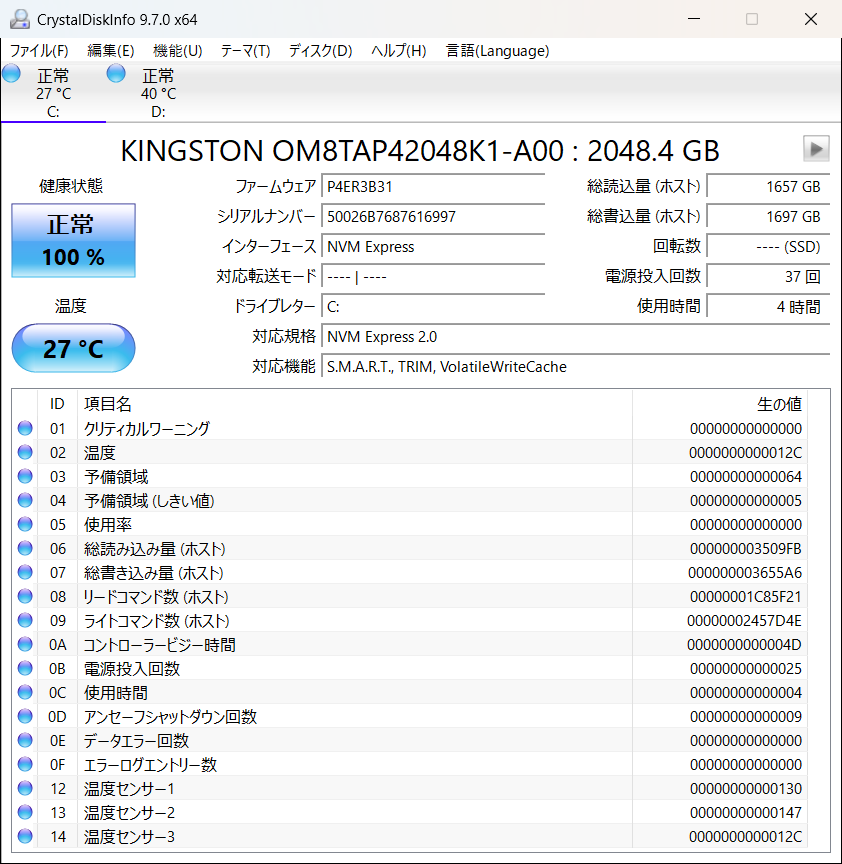Click status dot for ID 05 使用率

25,524
